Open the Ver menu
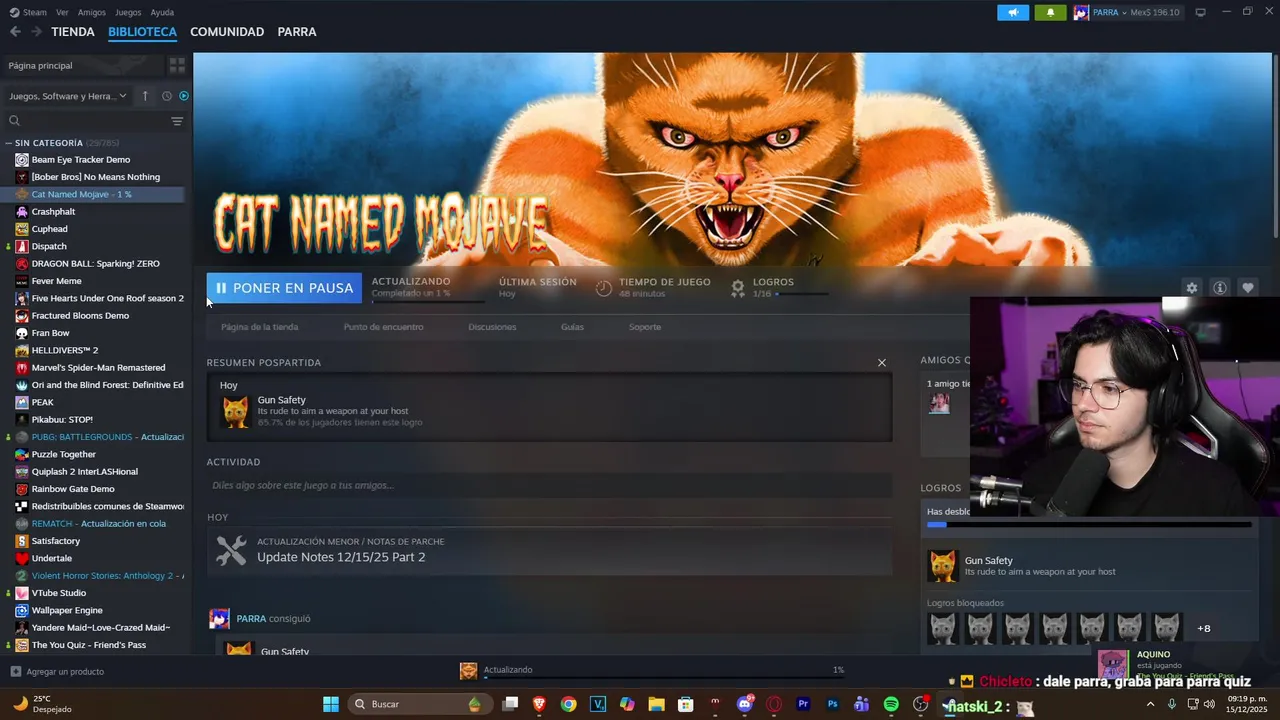The height and width of the screenshot is (720, 1280). click(62, 12)
